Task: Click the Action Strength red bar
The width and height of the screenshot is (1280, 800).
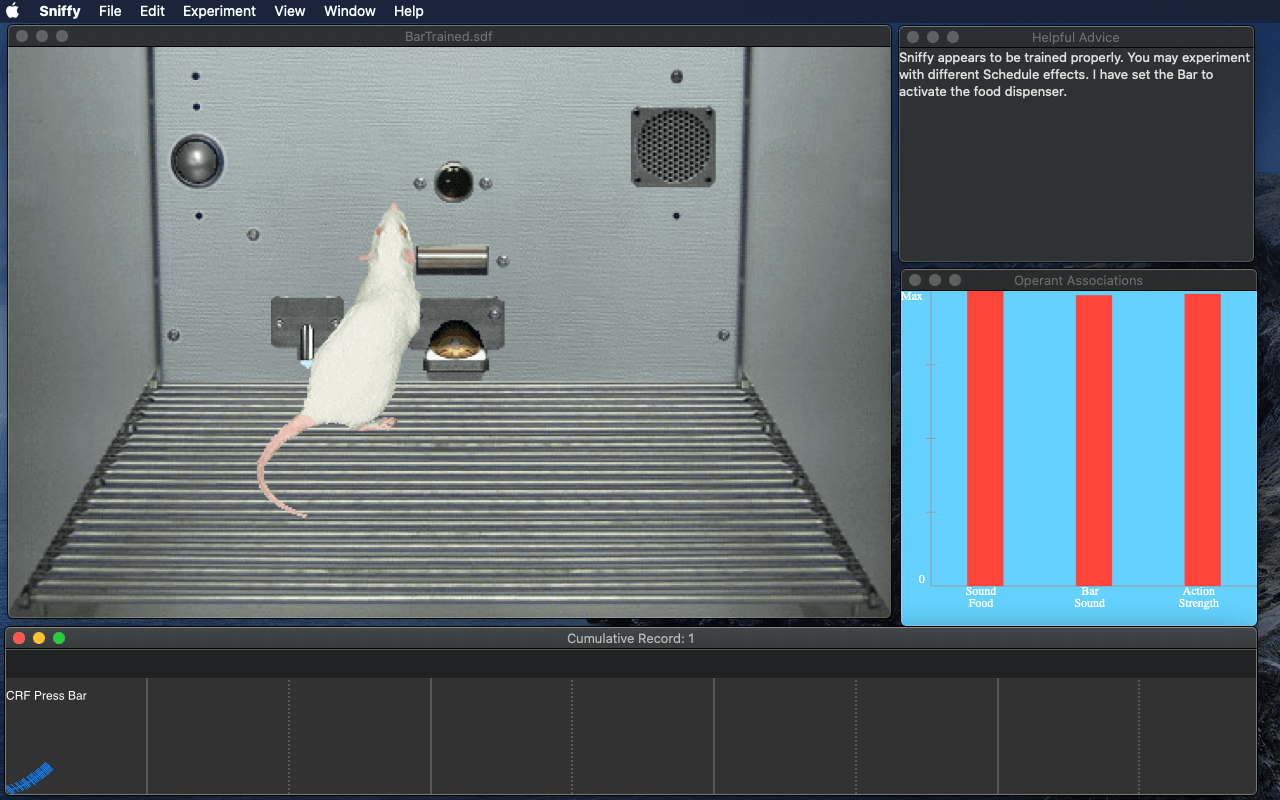Action: pyautogui.click(x=1202, y=439)
